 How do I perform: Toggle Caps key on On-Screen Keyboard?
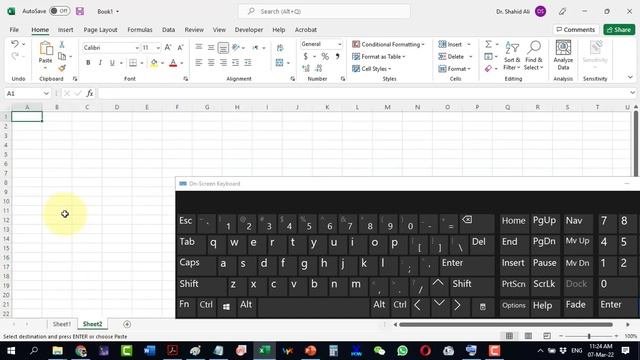[x=196, y=265]
